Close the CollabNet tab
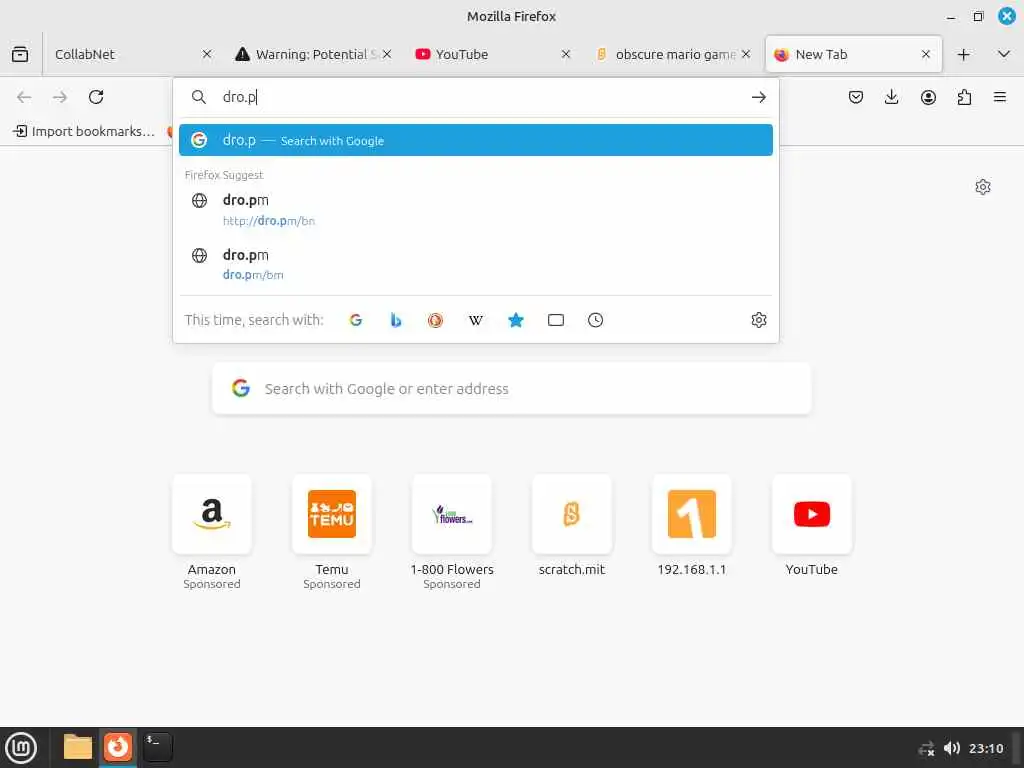 (x=207, y=54)
